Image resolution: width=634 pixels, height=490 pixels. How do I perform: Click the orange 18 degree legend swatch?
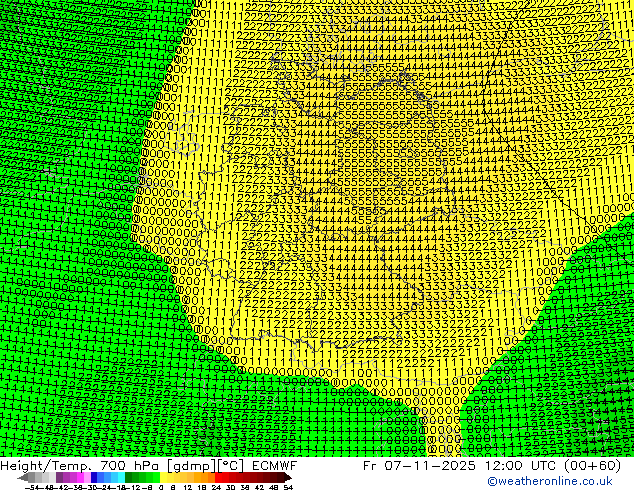(204, 477)
